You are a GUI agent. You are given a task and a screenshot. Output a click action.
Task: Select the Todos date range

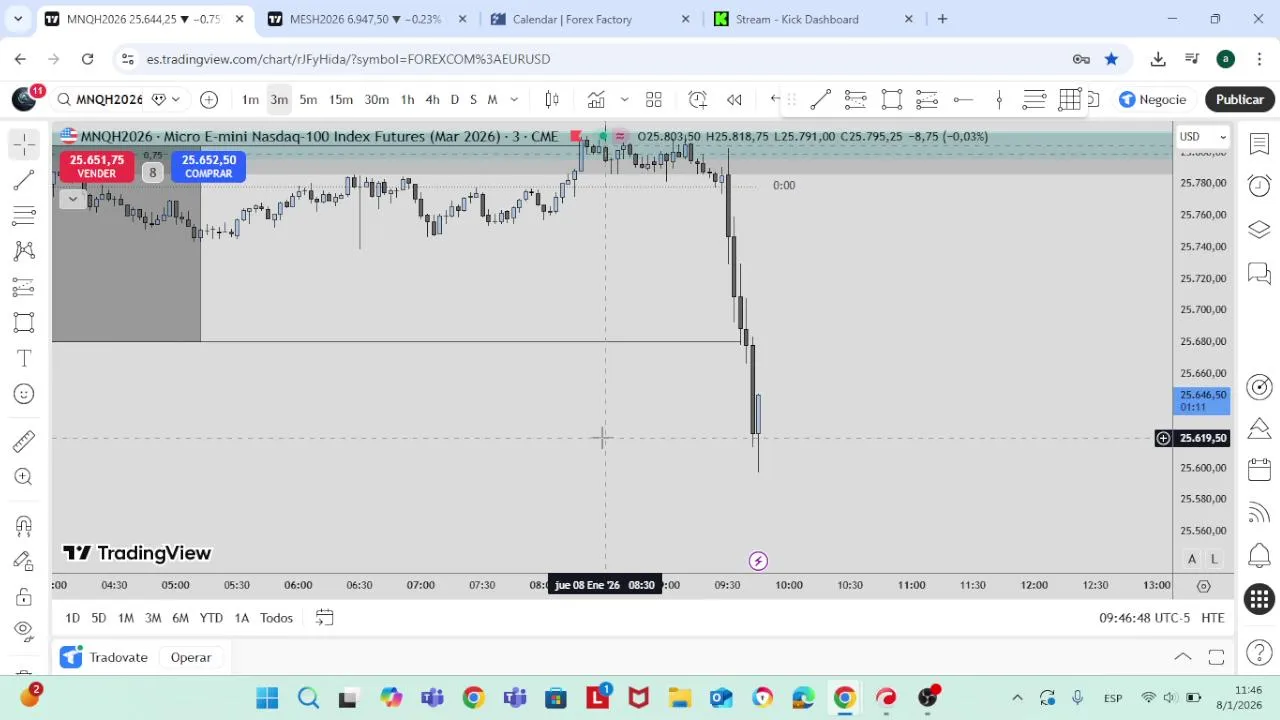pos(276,618)
